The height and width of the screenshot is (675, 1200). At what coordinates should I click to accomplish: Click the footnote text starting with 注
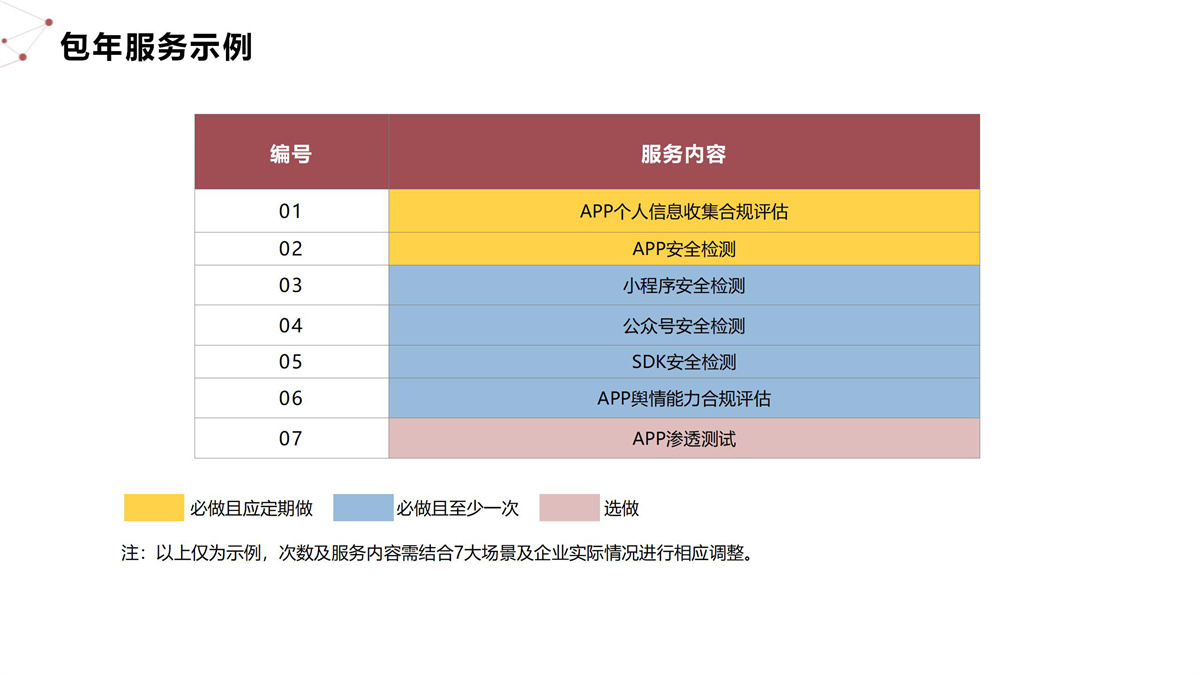(436, 554)
